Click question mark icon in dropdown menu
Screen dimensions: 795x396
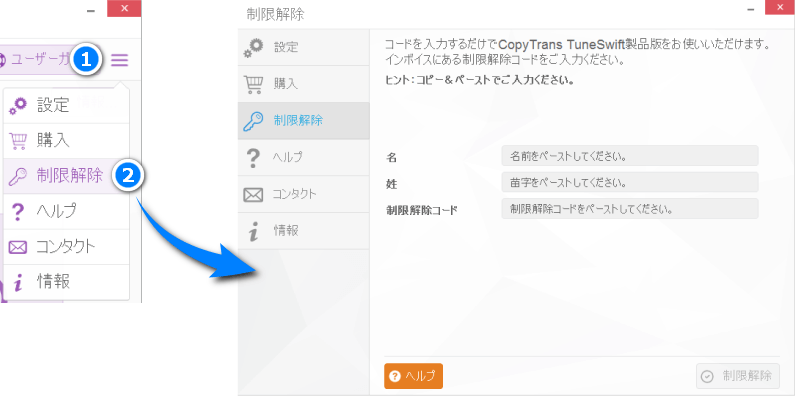[x=18, y=212]
